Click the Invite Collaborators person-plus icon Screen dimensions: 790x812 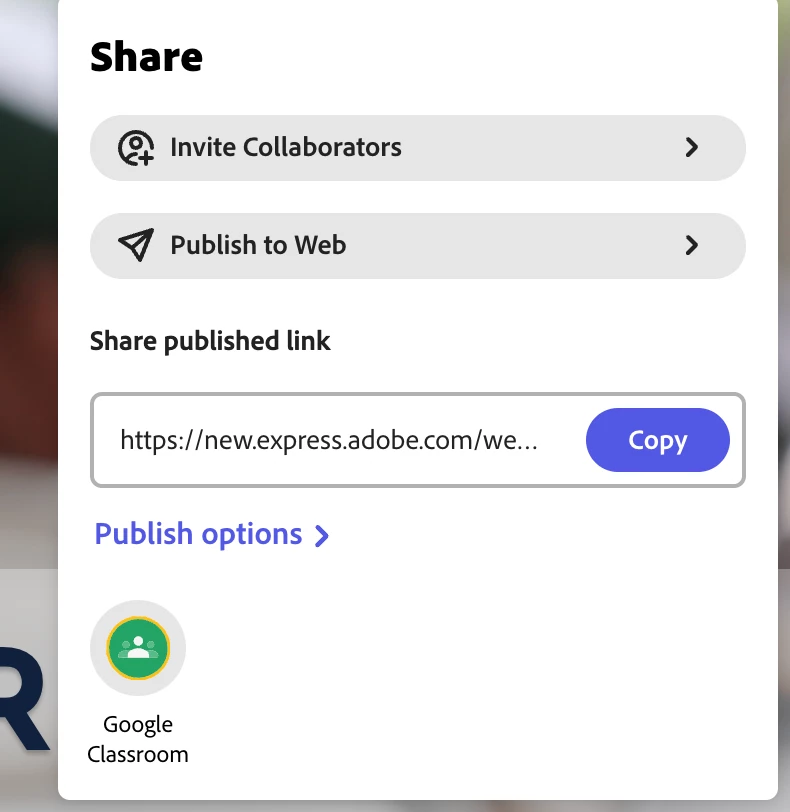pos(136,148)
